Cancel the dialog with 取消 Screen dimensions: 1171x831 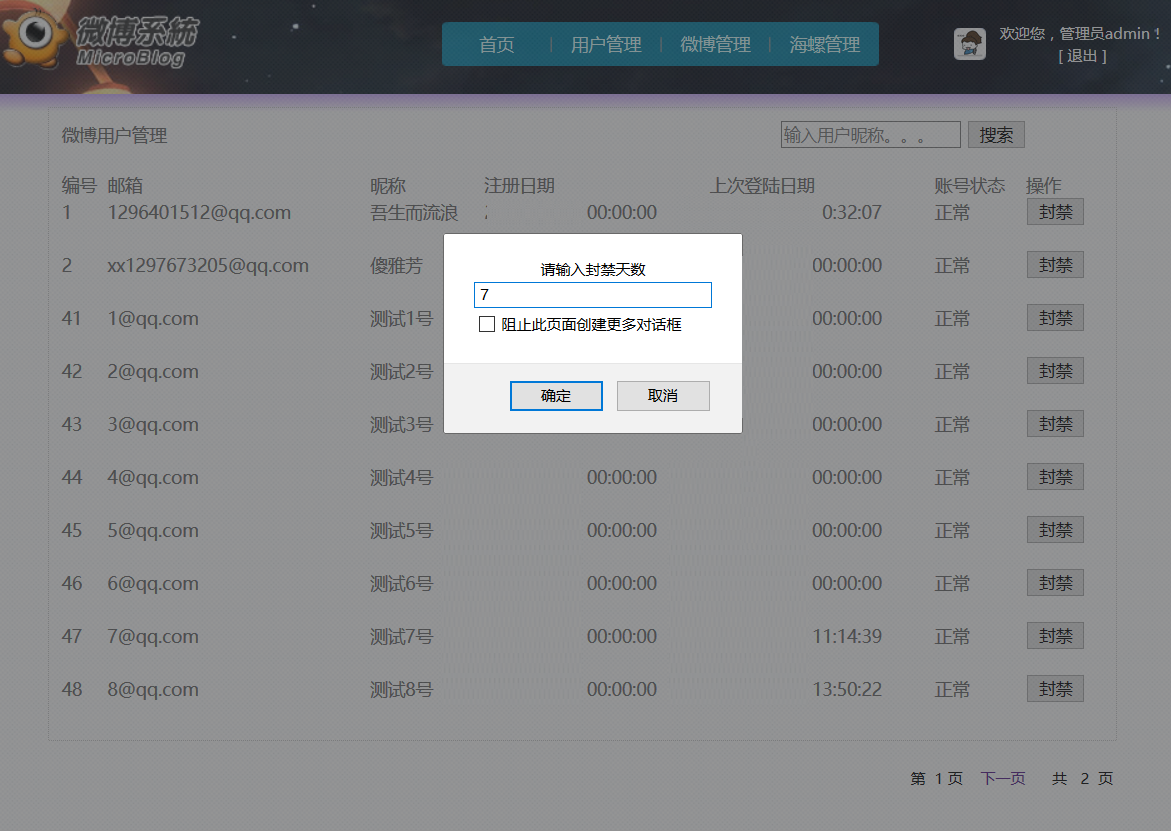click(x=663, y=396)
